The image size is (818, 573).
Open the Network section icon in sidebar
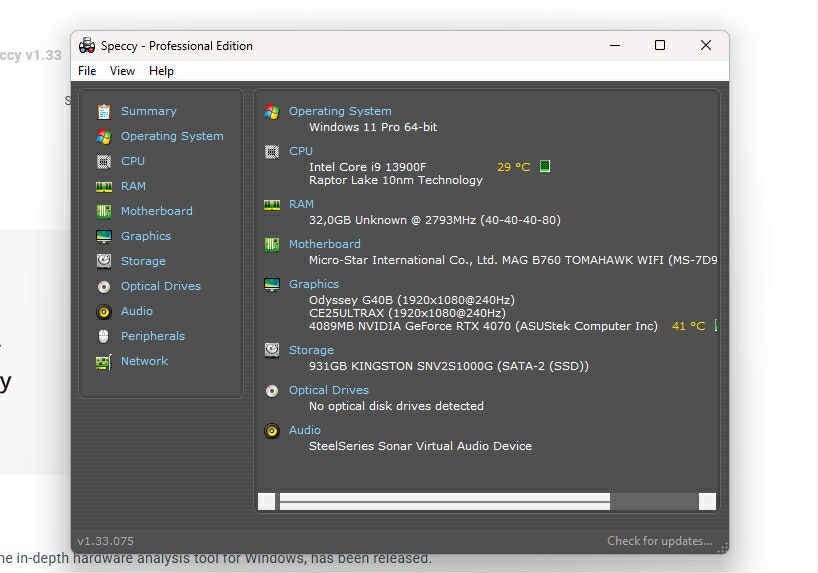104,361
